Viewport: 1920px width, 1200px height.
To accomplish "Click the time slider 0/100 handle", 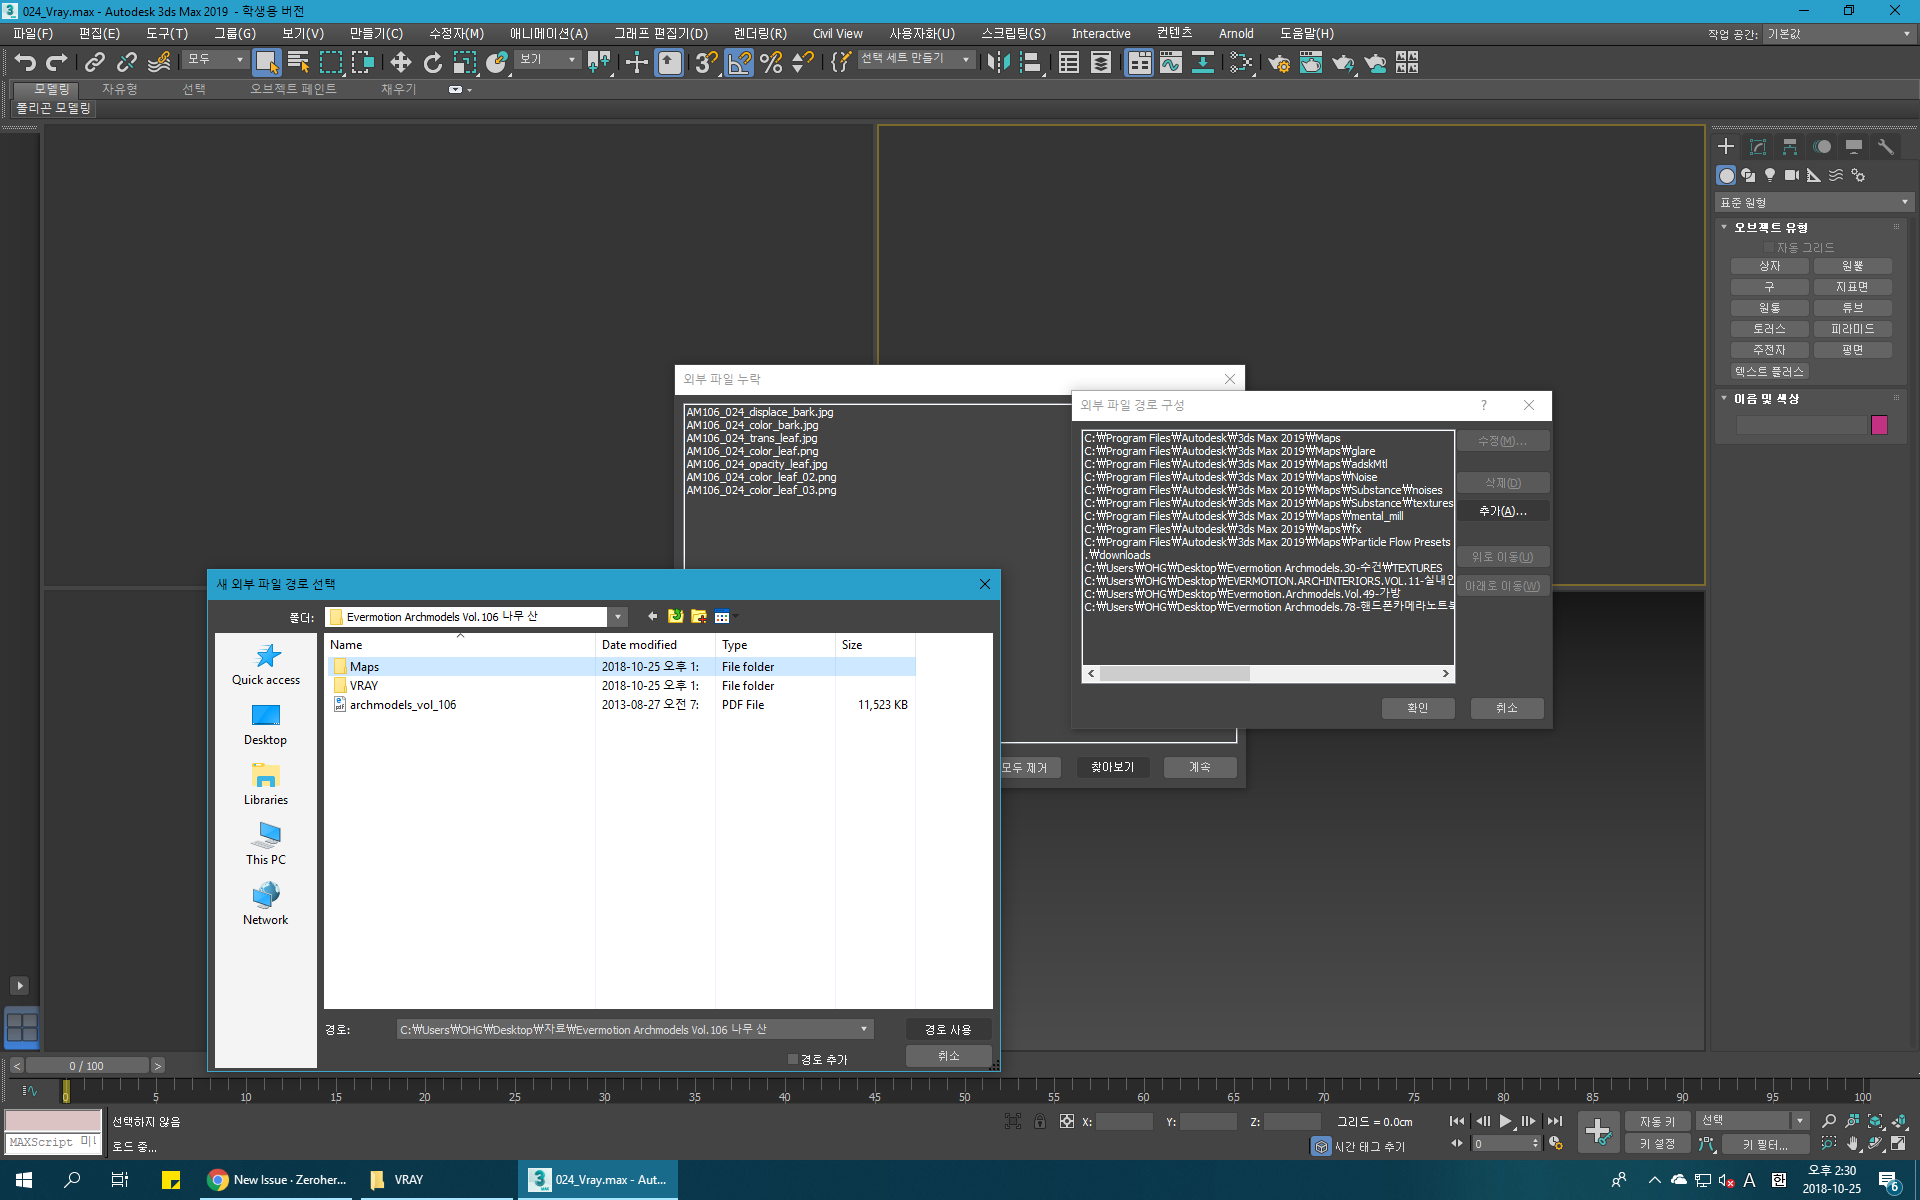I will click(87, 1066).
